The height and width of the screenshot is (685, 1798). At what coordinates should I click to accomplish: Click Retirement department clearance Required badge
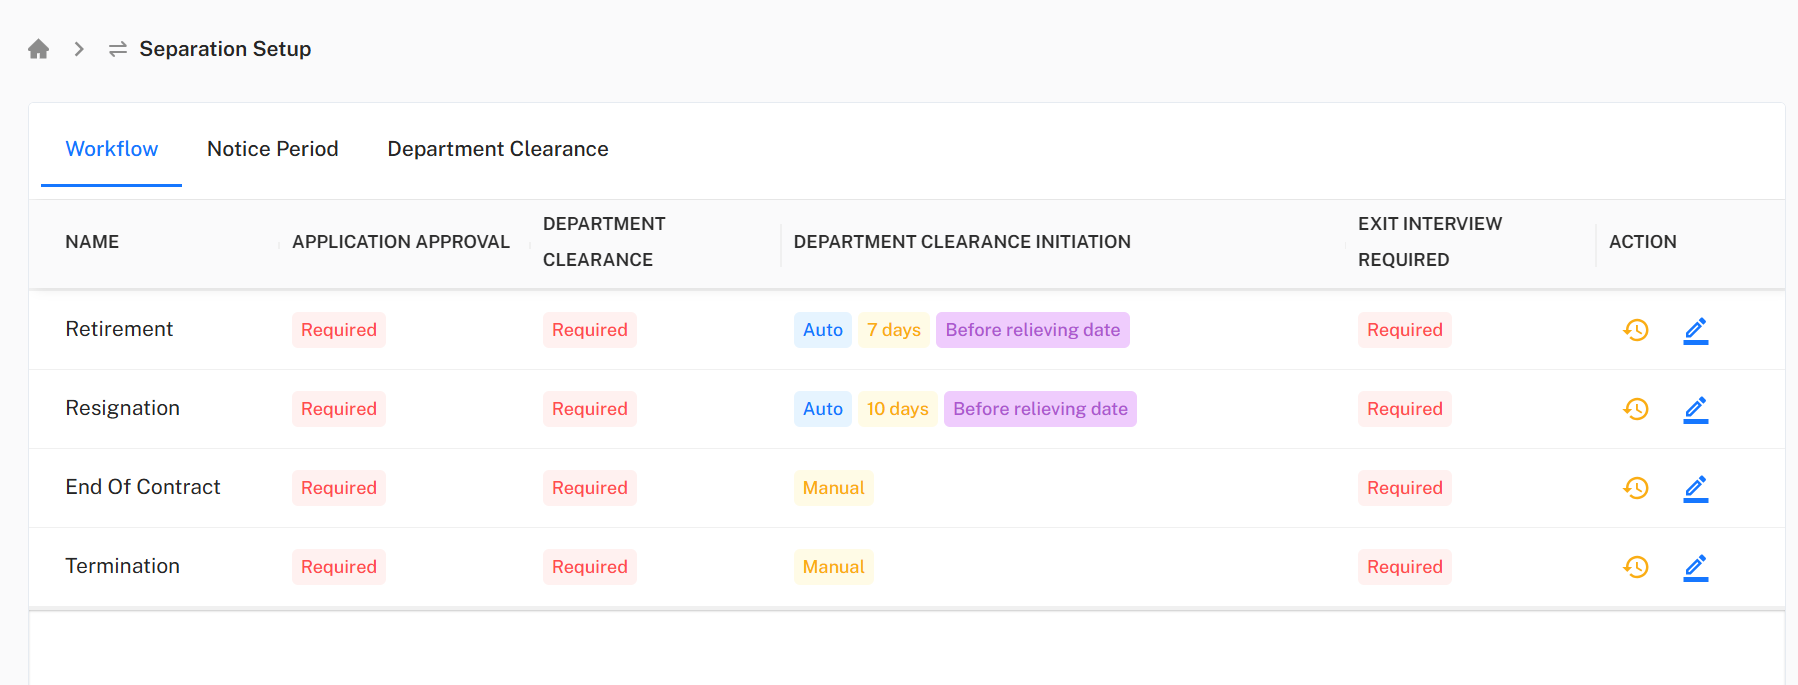tap(590, 330)
